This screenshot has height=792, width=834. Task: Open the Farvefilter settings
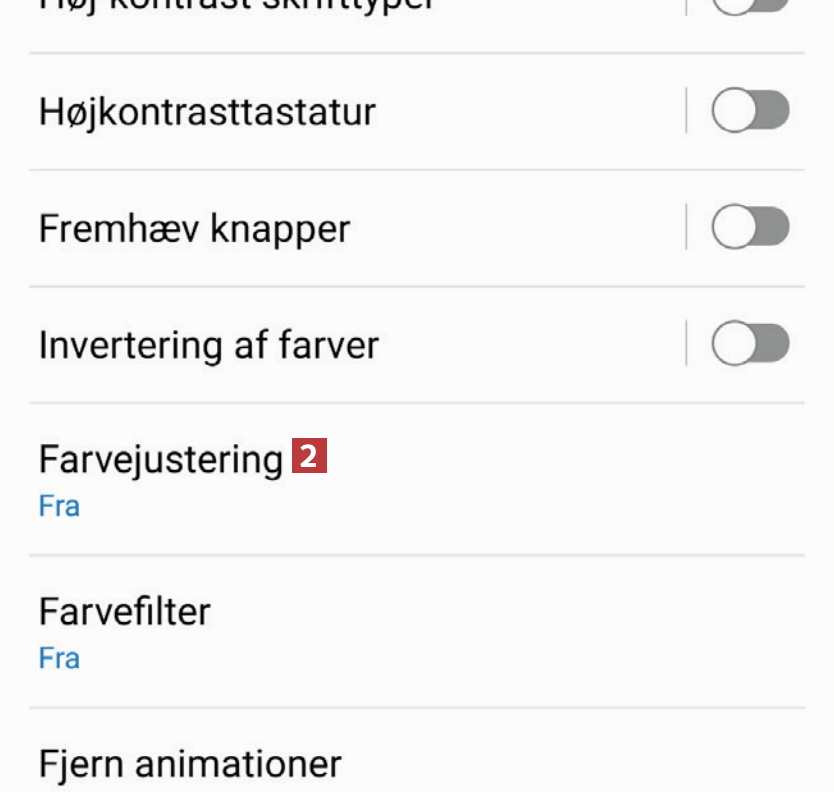point(125,611)
